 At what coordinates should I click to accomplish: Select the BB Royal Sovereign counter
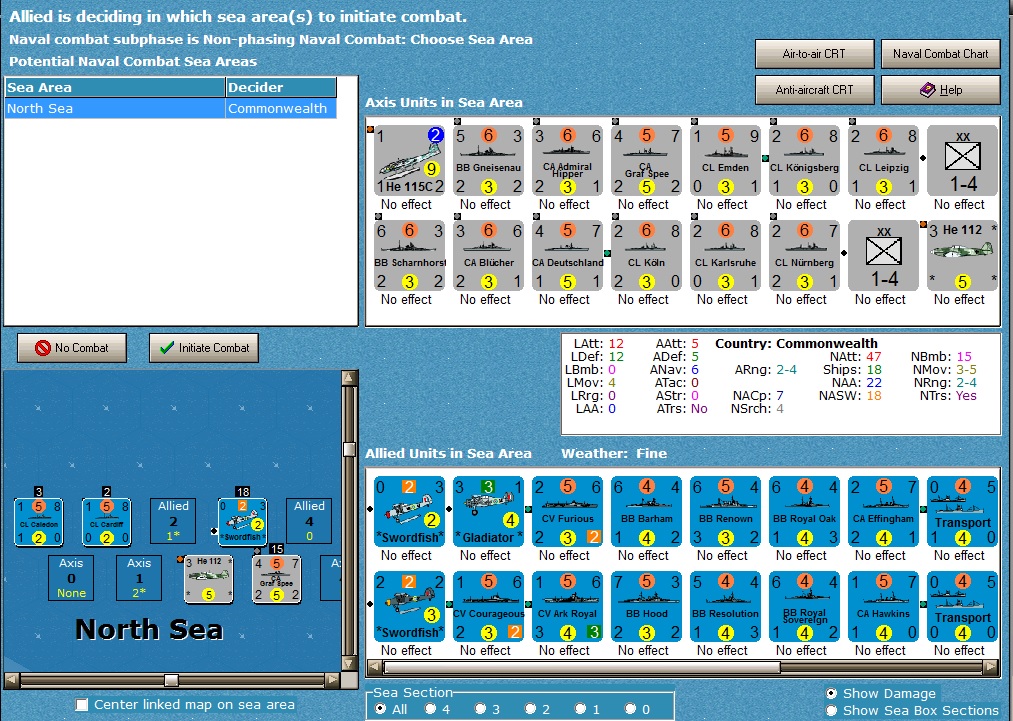point(804,606)
